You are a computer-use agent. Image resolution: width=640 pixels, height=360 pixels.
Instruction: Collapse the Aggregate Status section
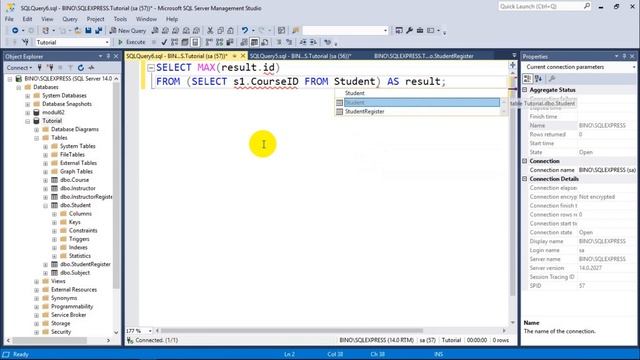coord(525,90)
